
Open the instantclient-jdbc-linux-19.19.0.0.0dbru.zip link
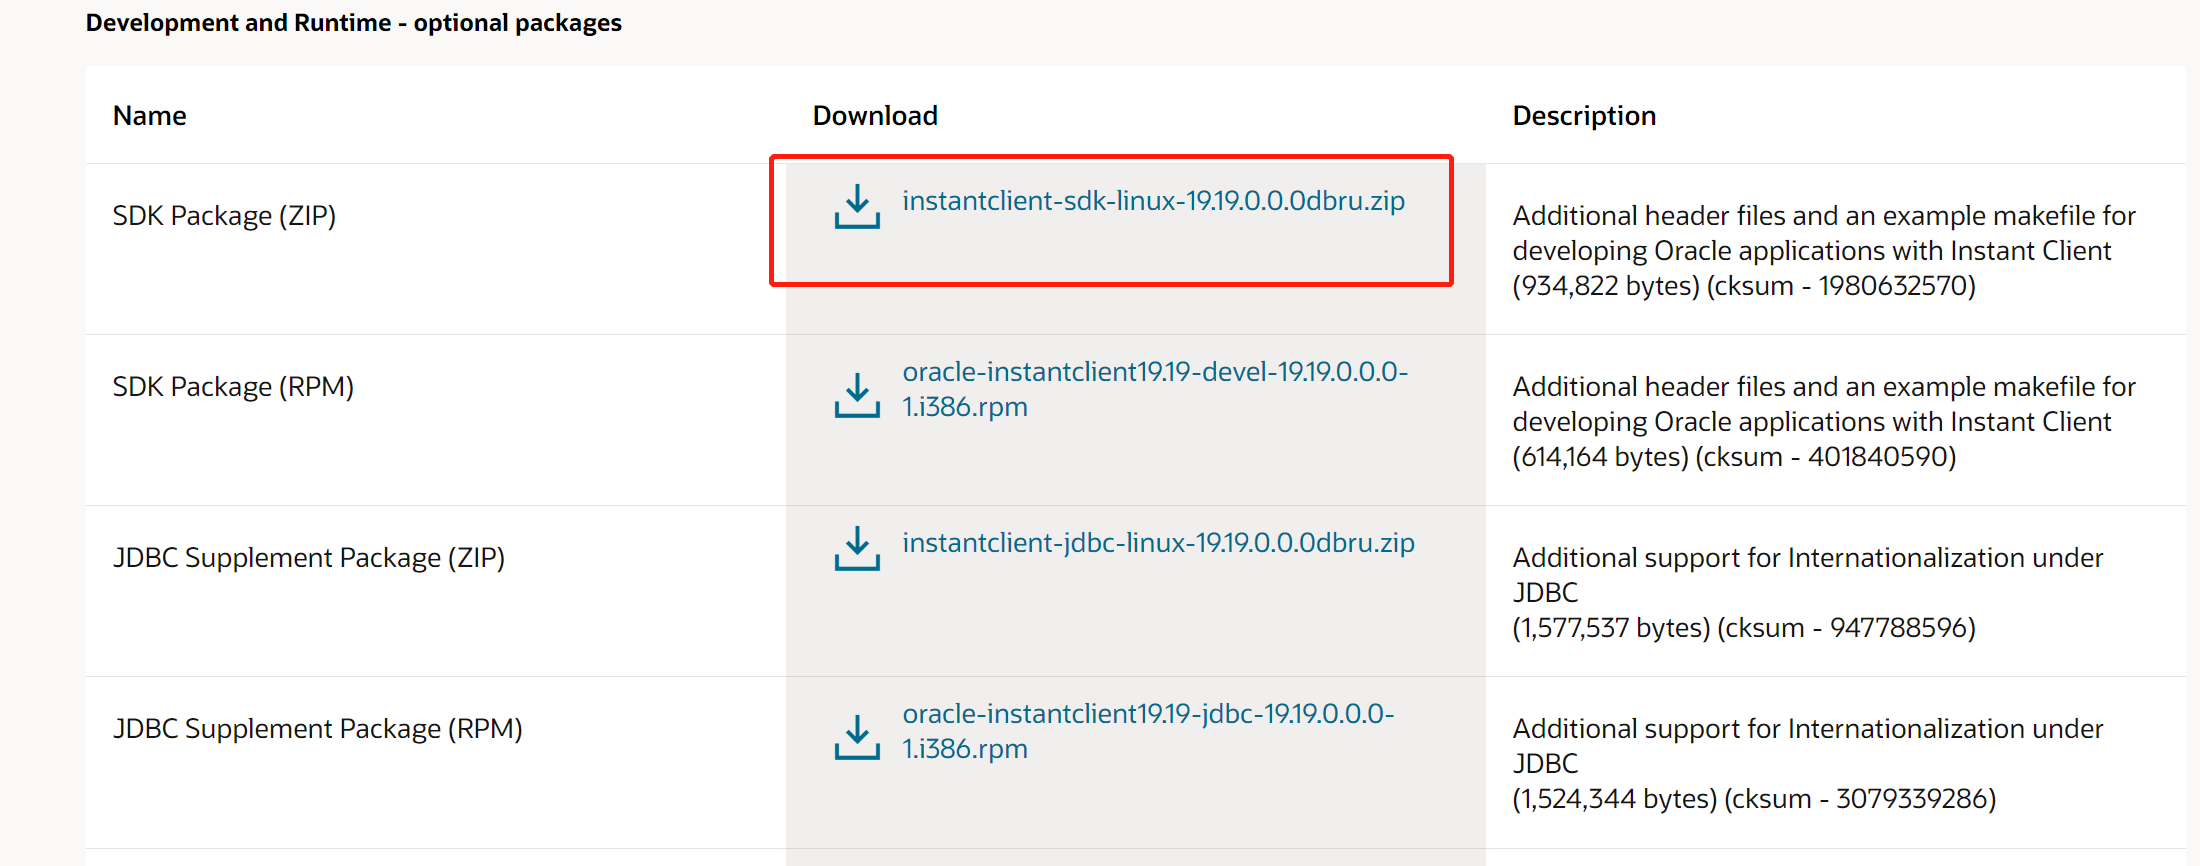pos(1157,543)
